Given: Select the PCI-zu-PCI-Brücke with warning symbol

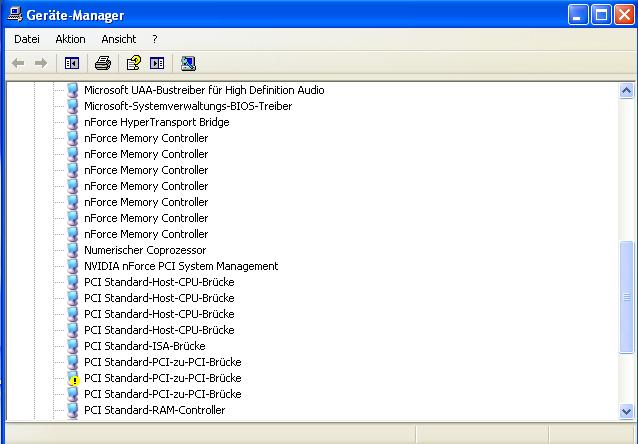Looking at the screenshot, I should 163,378.
